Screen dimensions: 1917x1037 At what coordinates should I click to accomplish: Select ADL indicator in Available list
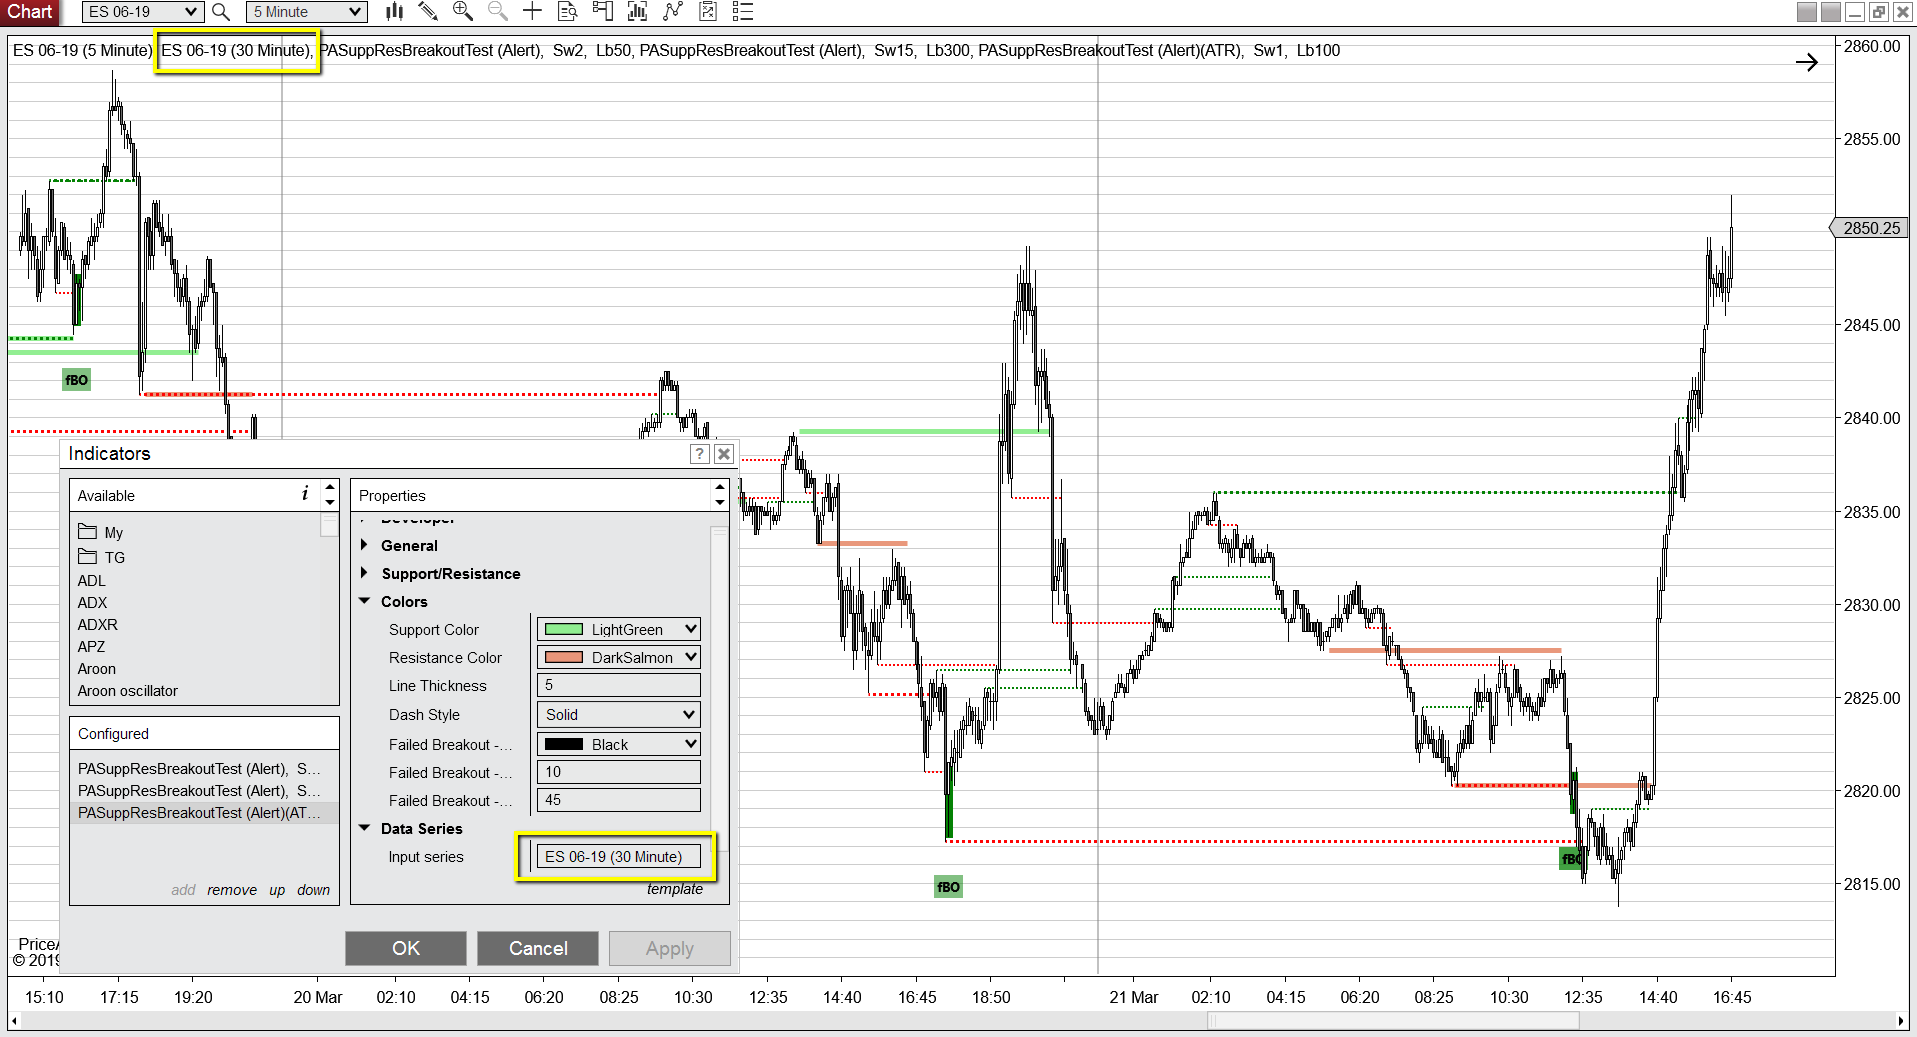pos(92,581)
